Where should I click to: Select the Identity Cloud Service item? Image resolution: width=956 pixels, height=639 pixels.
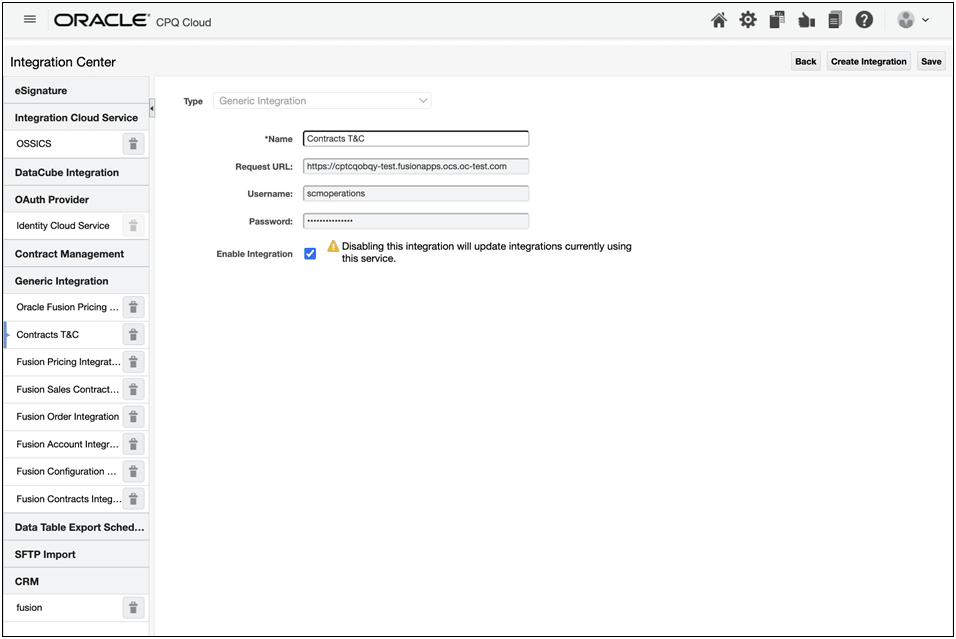pyautogui.click(x=63, y=226)
